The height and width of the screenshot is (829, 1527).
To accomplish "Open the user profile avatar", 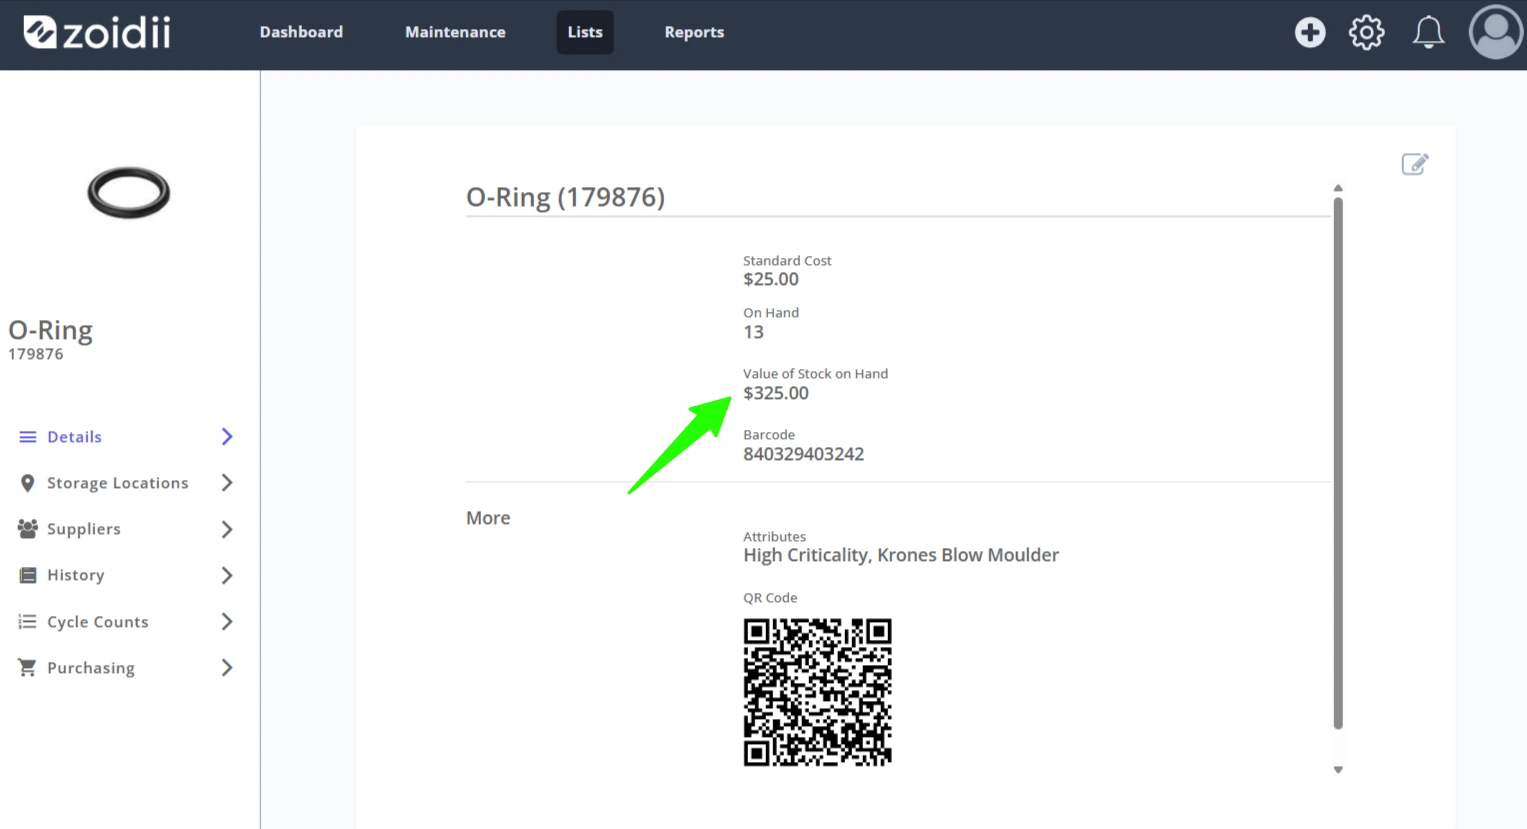I will click(x=1495, y=32).
